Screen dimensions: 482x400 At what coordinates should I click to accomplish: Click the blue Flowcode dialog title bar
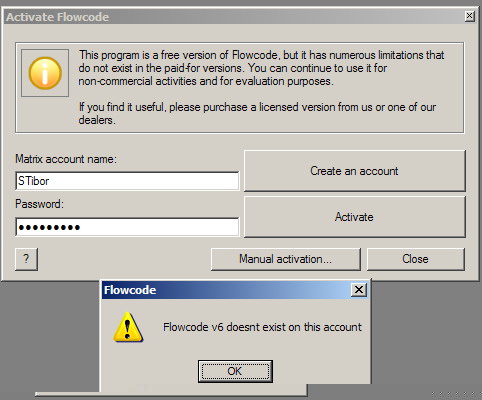(227, 290)
